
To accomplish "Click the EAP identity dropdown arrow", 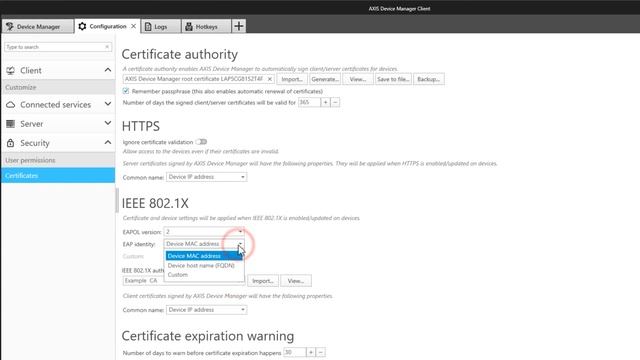I will pos(240,244).
